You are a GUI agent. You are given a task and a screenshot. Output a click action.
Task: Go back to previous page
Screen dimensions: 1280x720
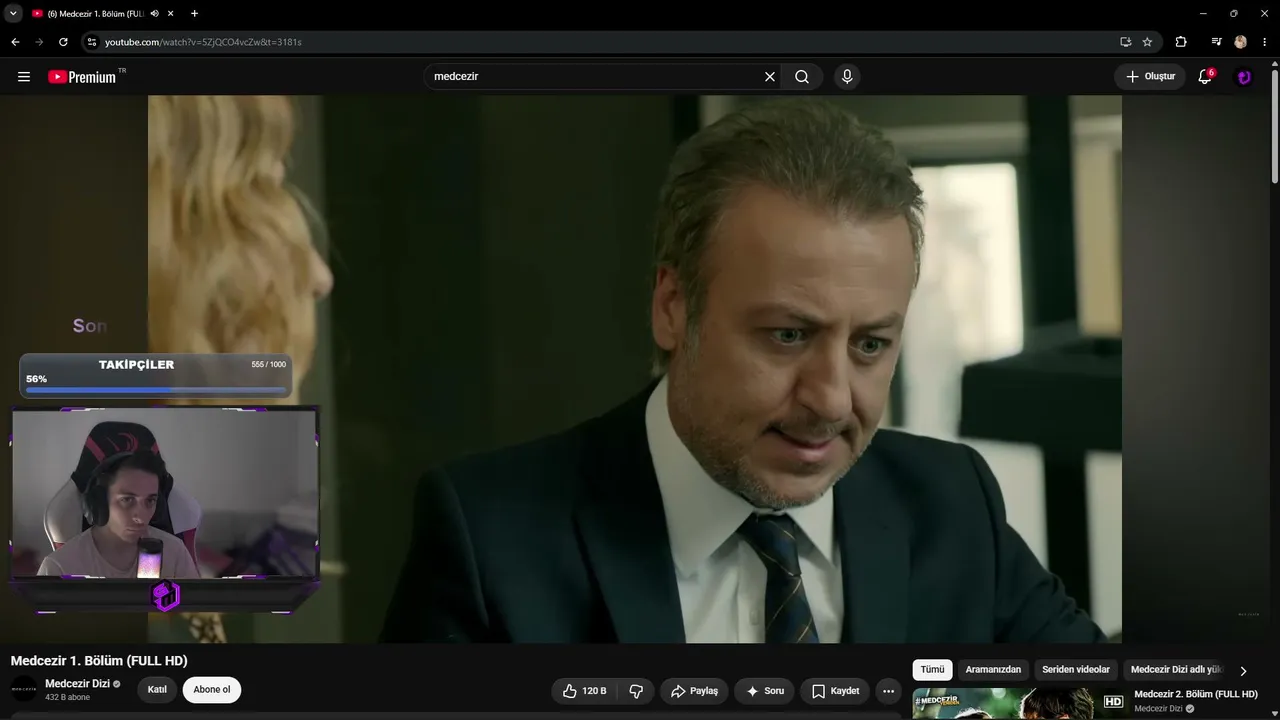tap(15, 42)
